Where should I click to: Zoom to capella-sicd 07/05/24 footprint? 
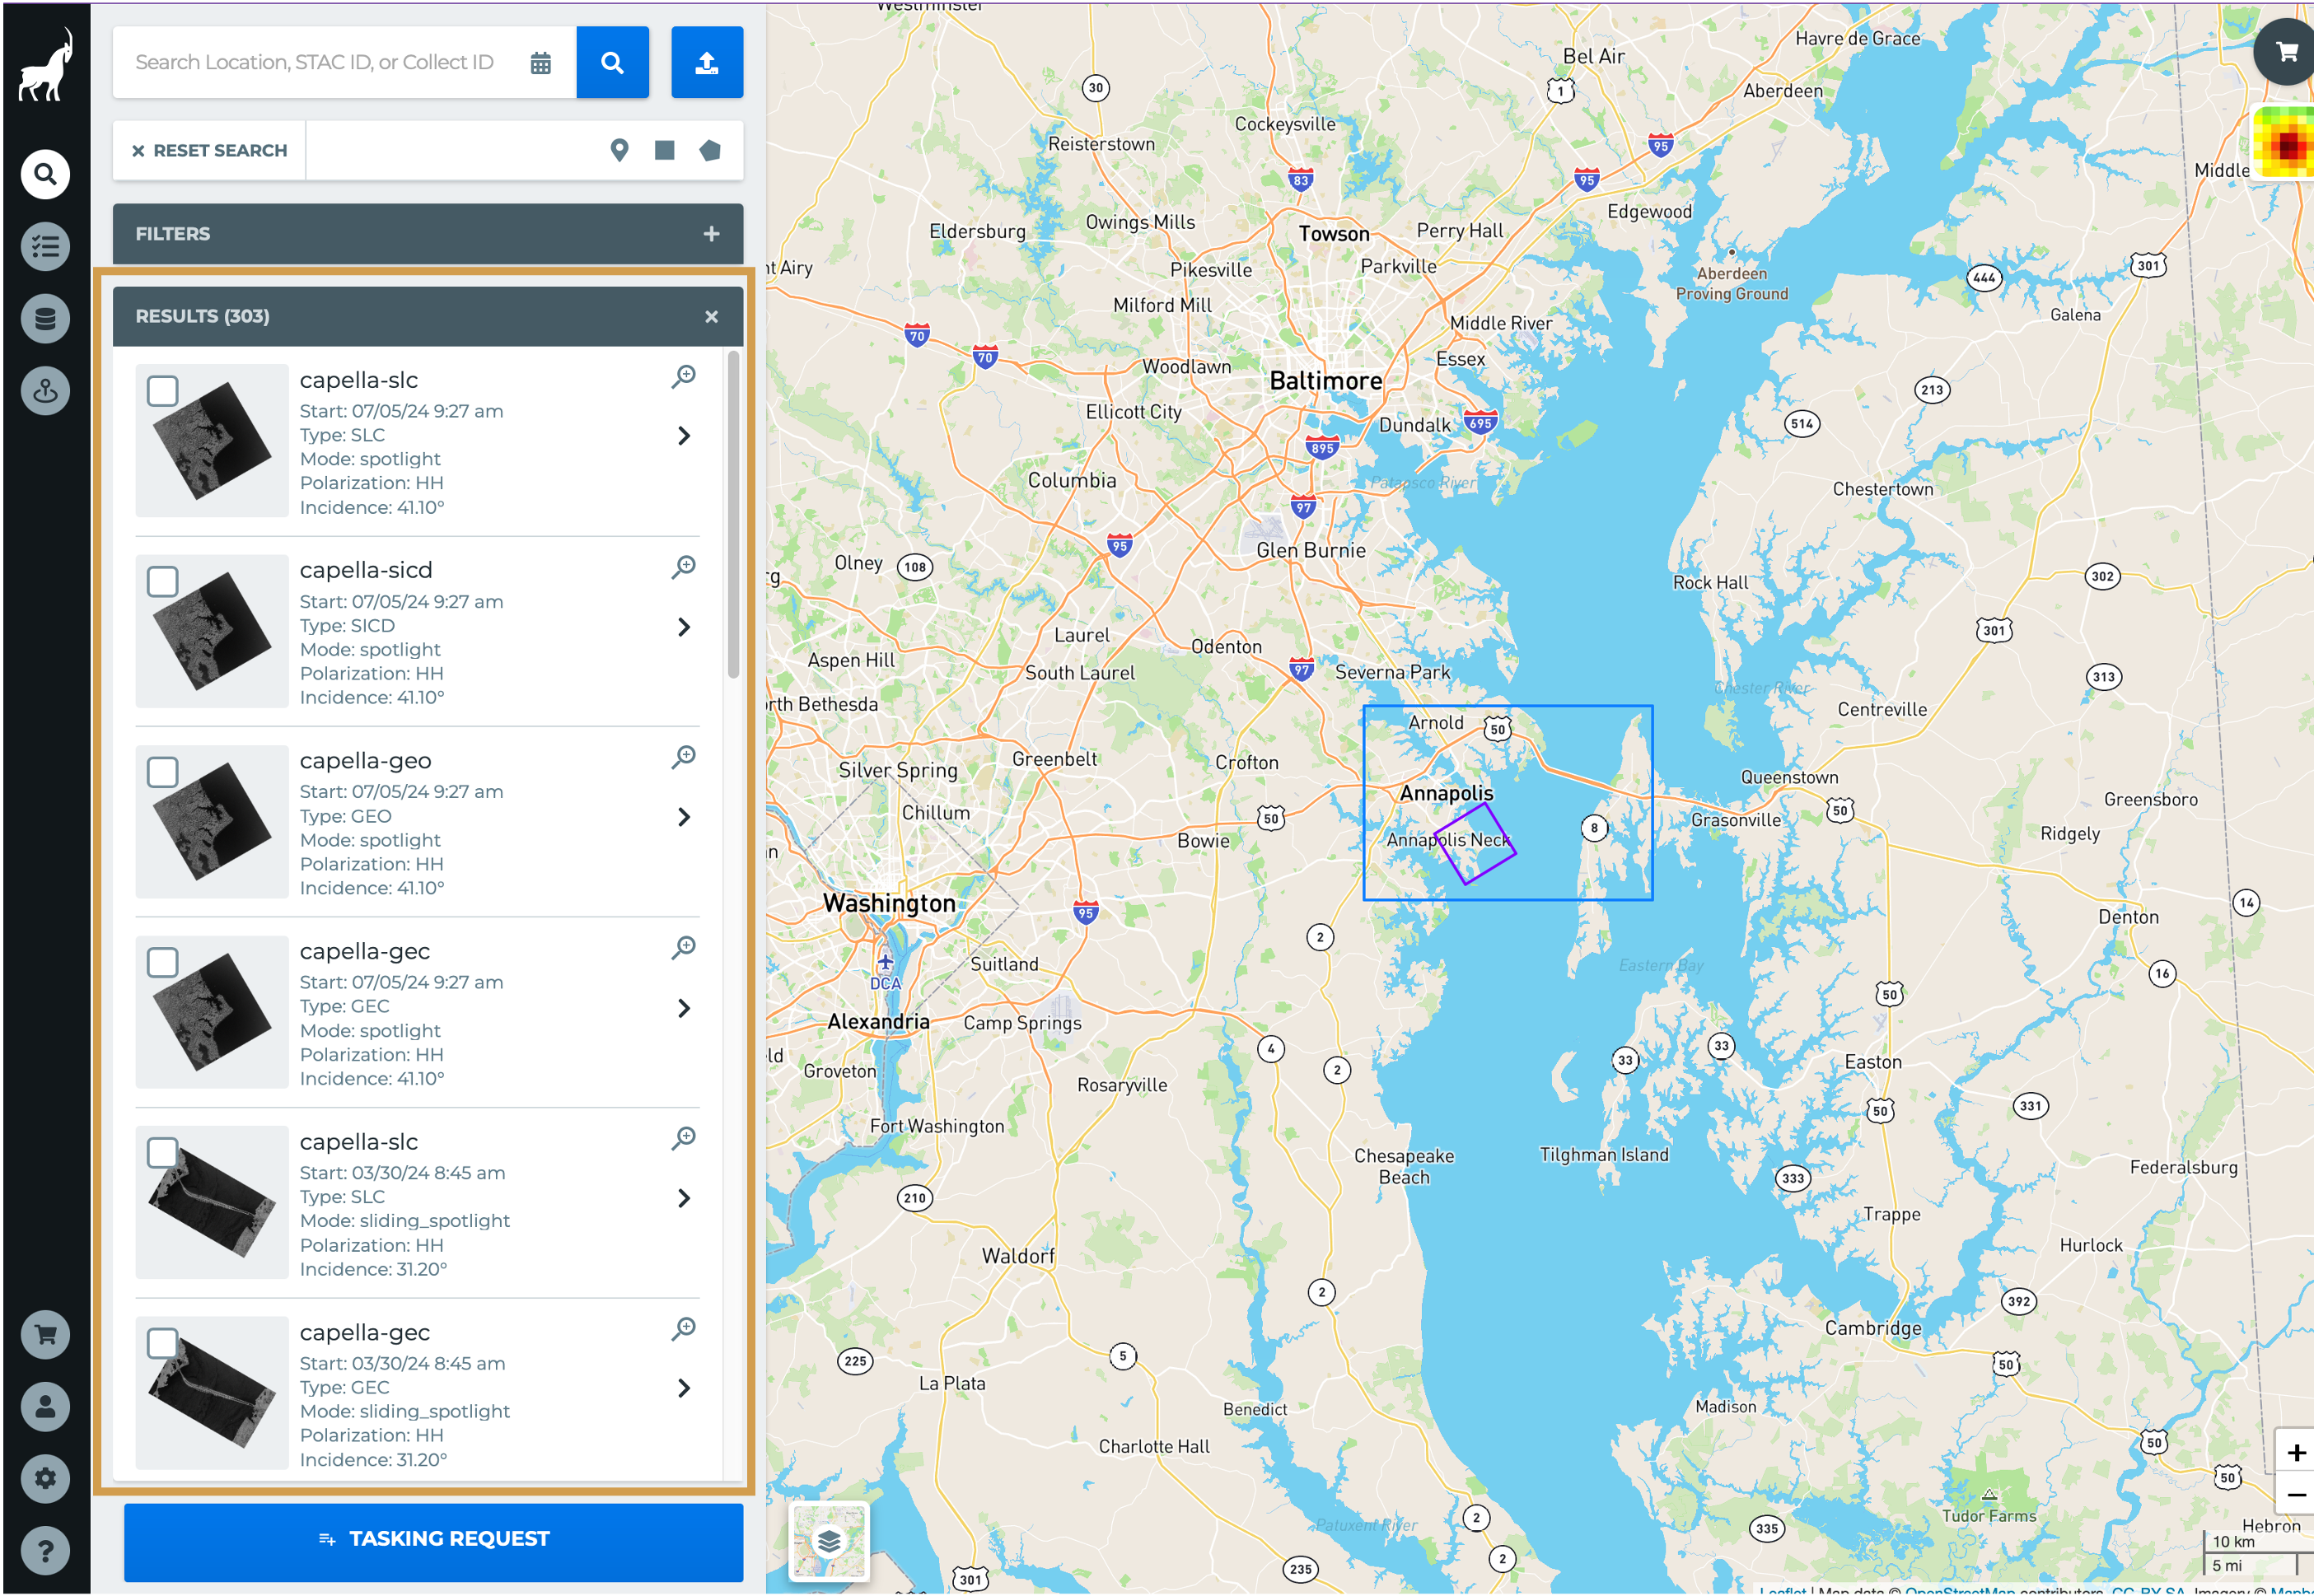pos(684,567)
